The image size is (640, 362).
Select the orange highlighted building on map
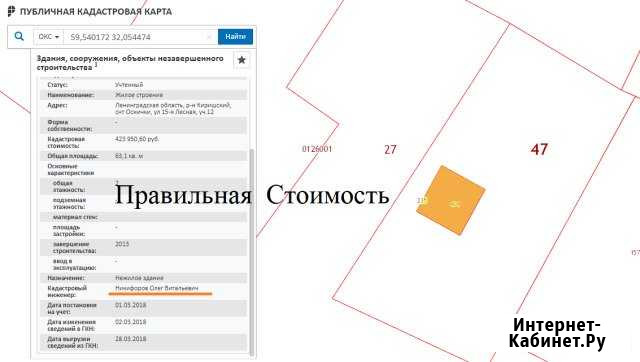pyautogui.click(x=451, y=200)
